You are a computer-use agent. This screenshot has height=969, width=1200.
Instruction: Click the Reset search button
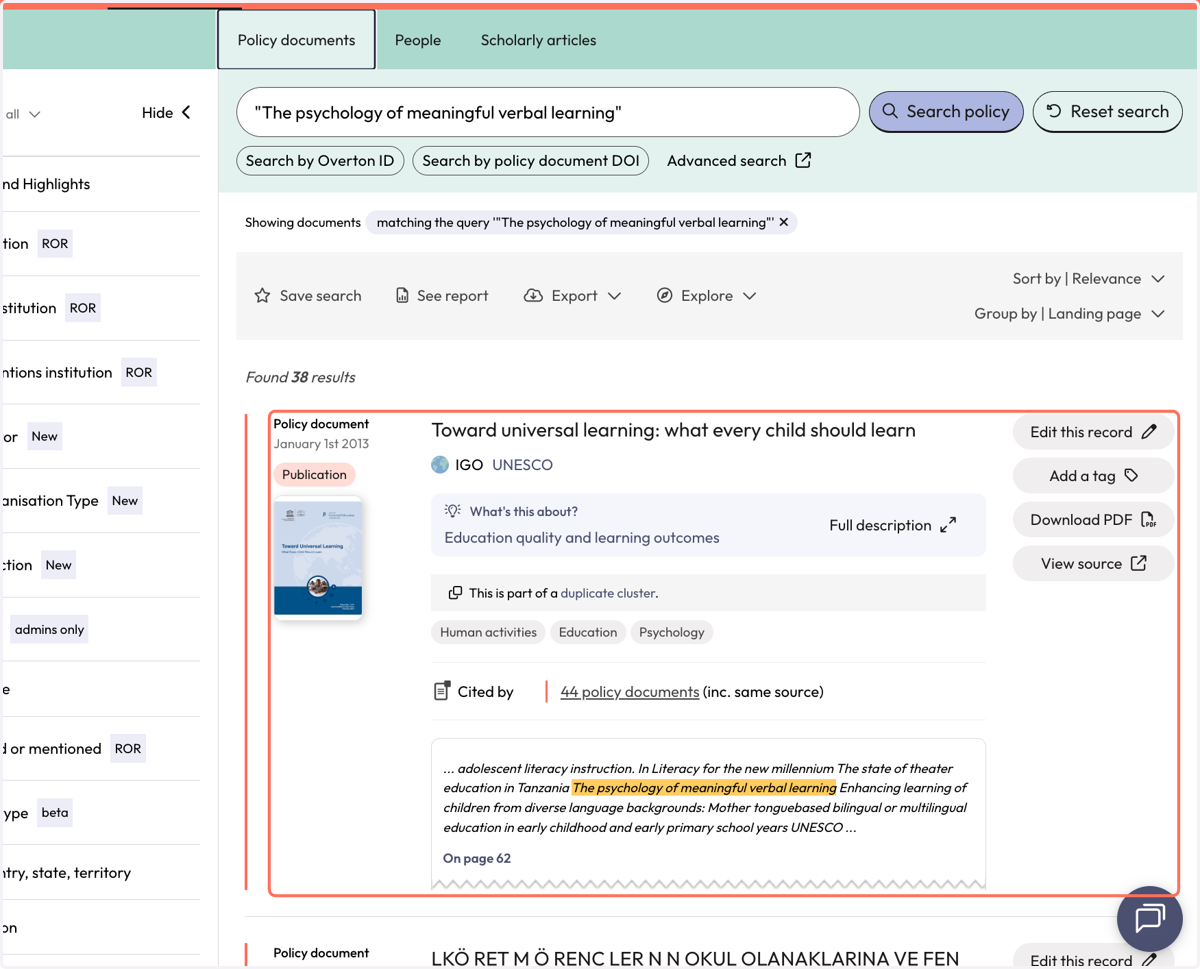coord(1107,111)
